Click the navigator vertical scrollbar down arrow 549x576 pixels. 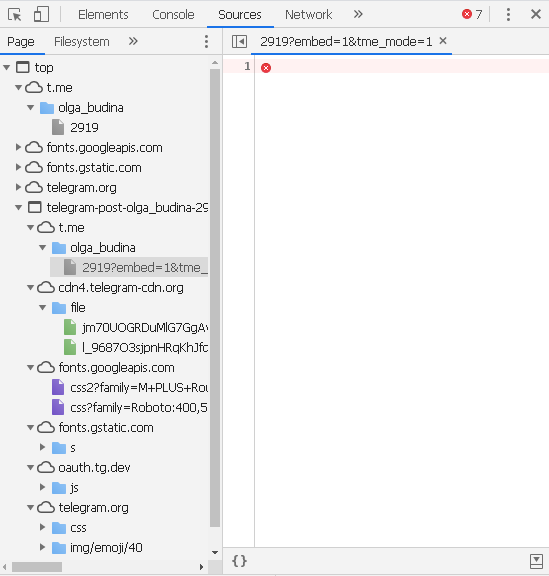coord(215,552)
